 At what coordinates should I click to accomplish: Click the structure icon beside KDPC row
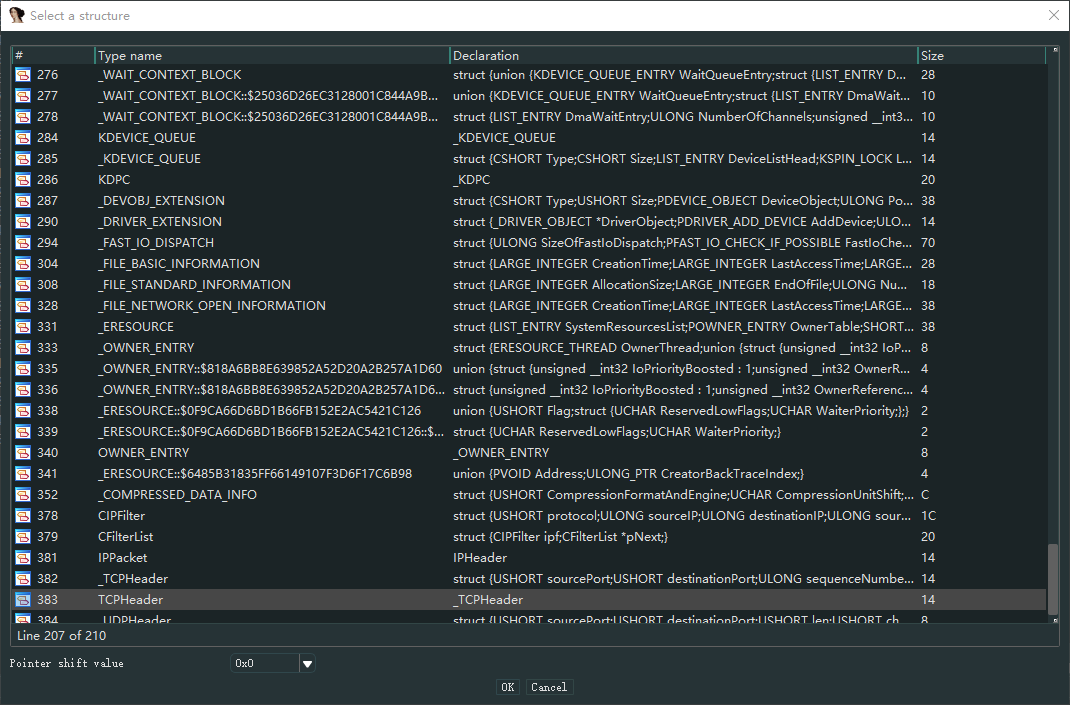point(23,180)
